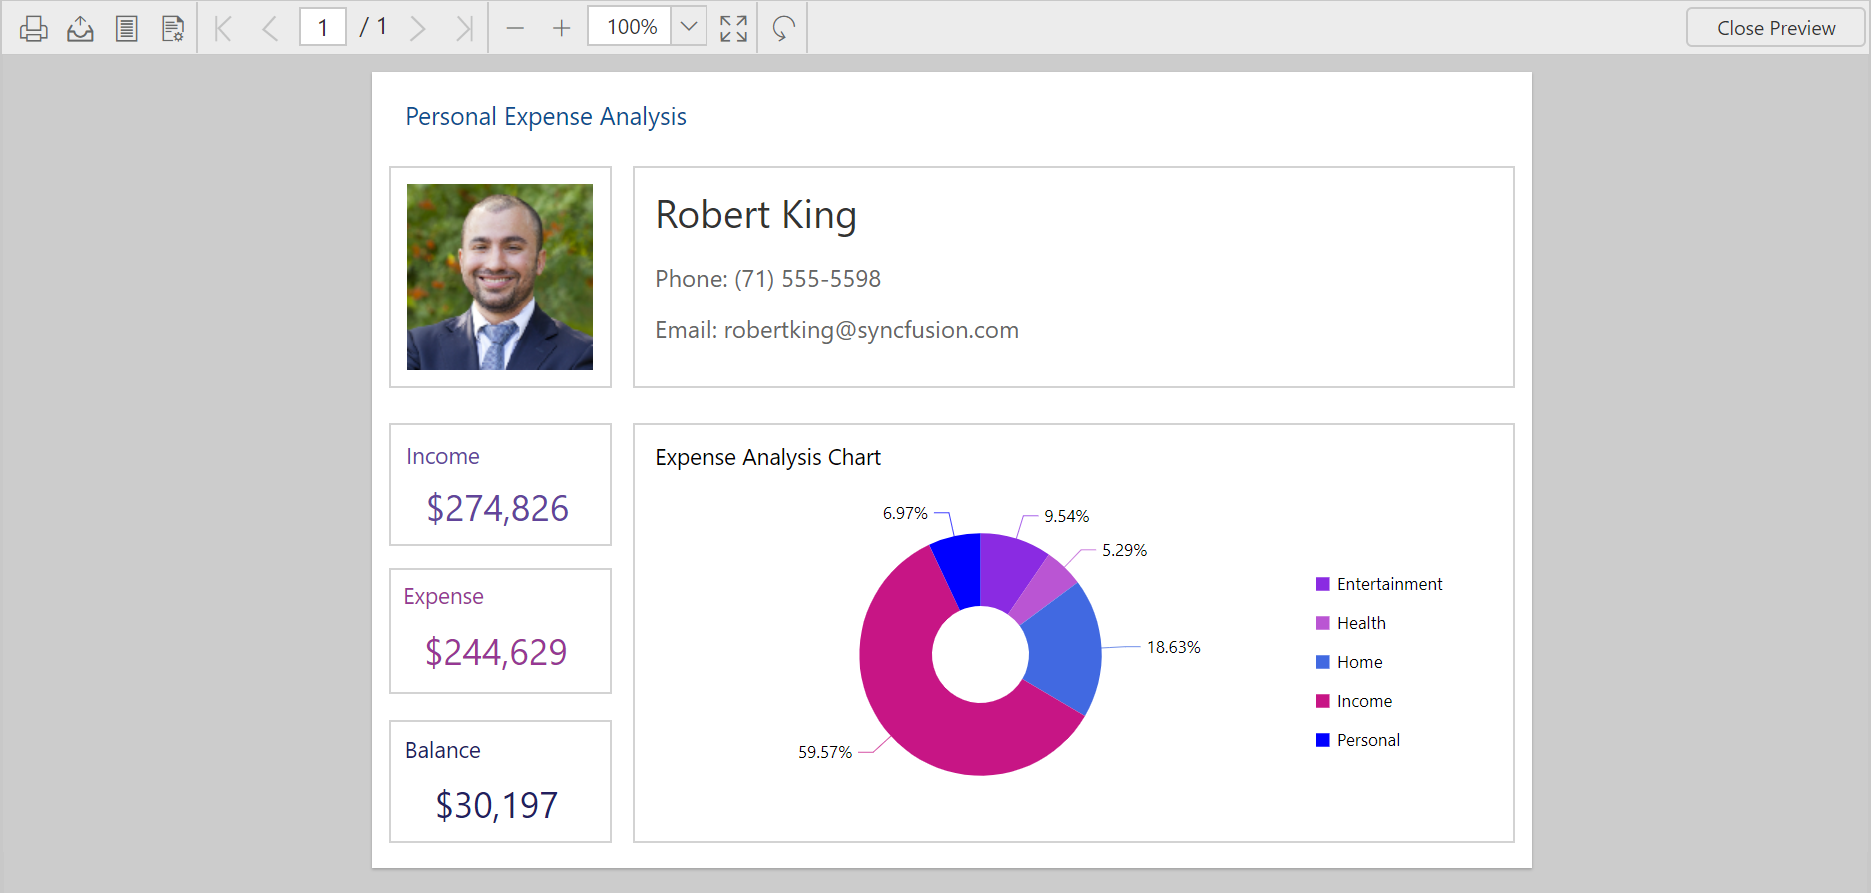Fit report to full page

pyautogui.click(x=733, y=28)
